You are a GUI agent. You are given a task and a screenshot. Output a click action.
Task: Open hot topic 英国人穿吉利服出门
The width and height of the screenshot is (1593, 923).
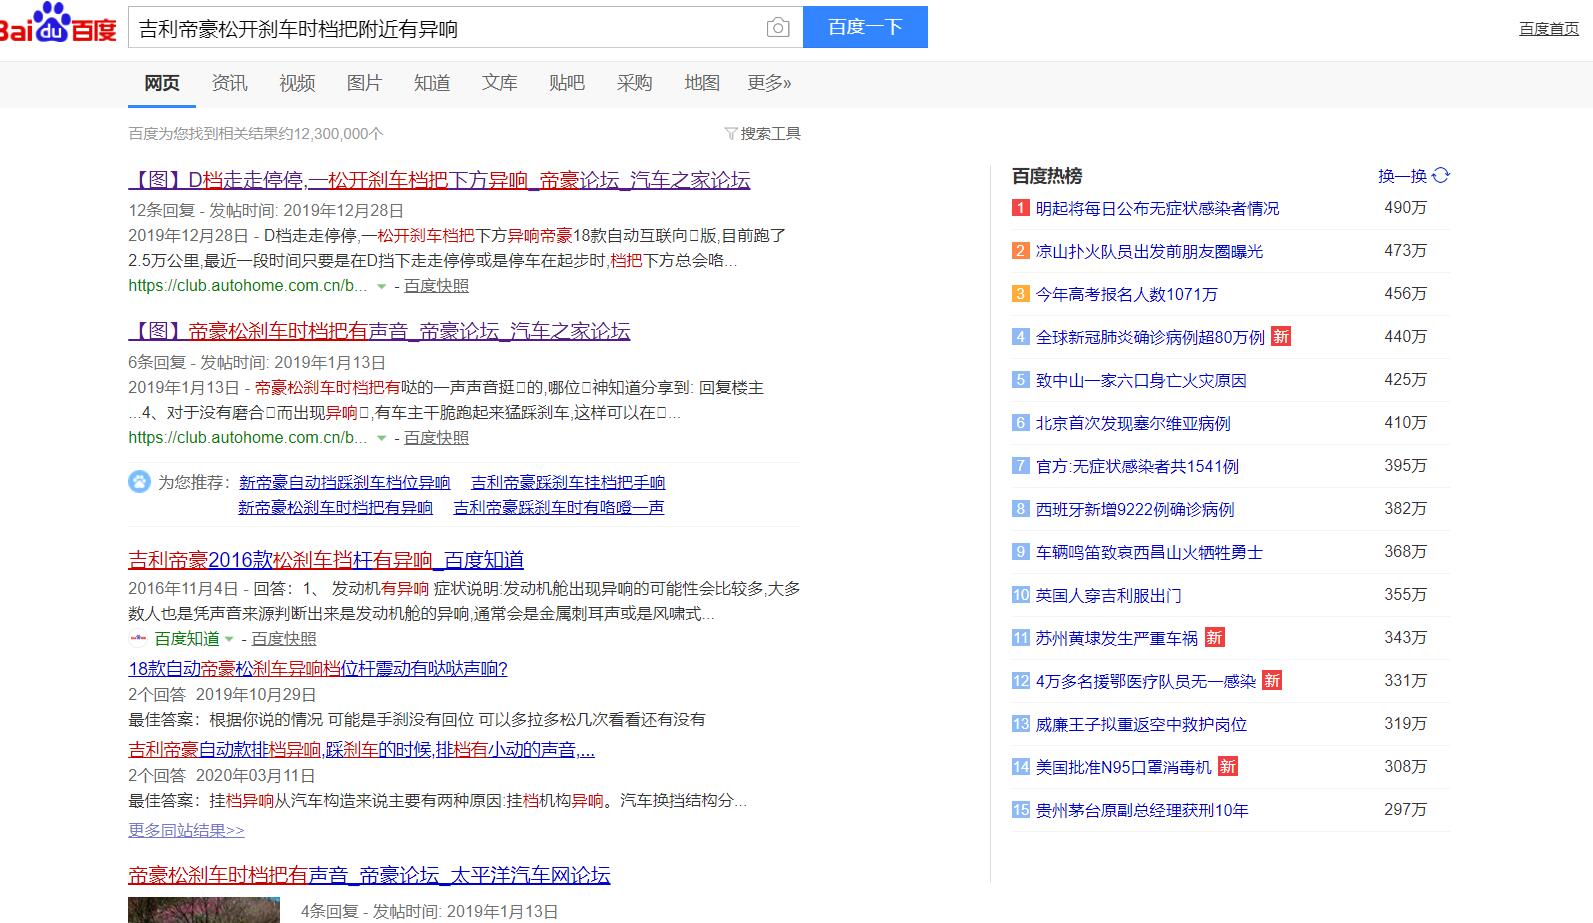tap(1108, 595)
